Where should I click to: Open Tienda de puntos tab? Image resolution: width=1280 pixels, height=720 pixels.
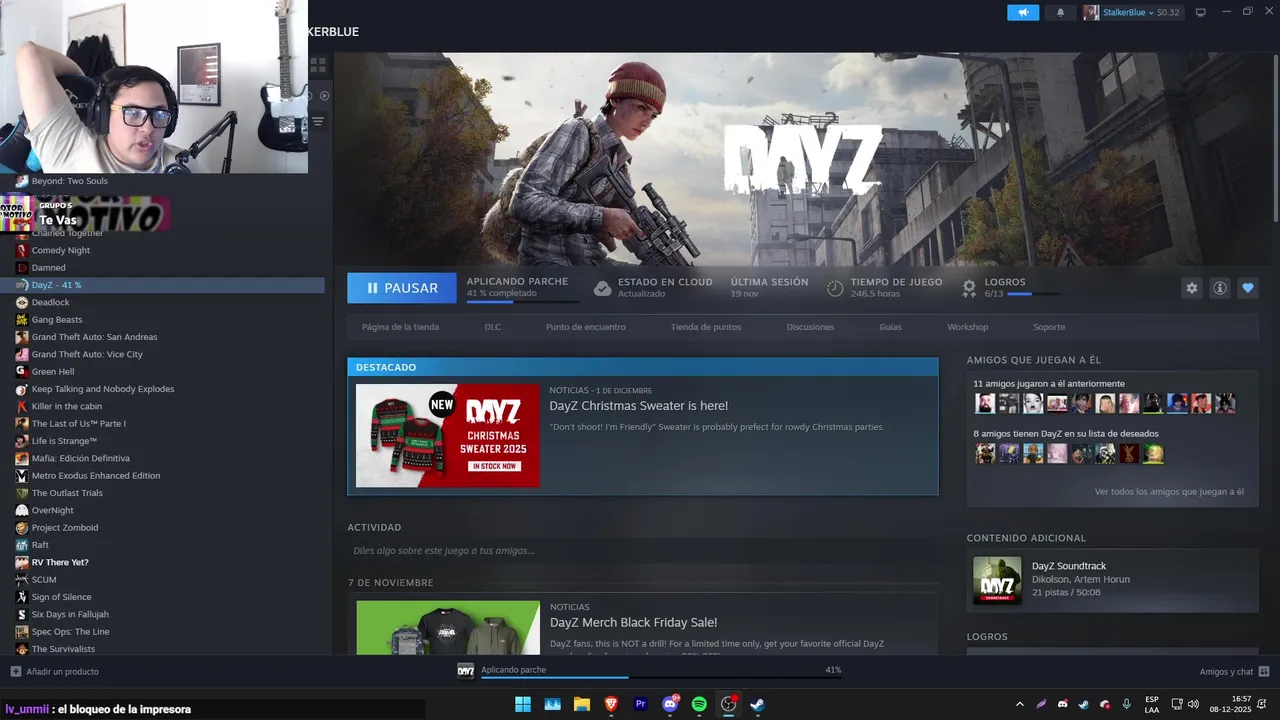(706, 327)
